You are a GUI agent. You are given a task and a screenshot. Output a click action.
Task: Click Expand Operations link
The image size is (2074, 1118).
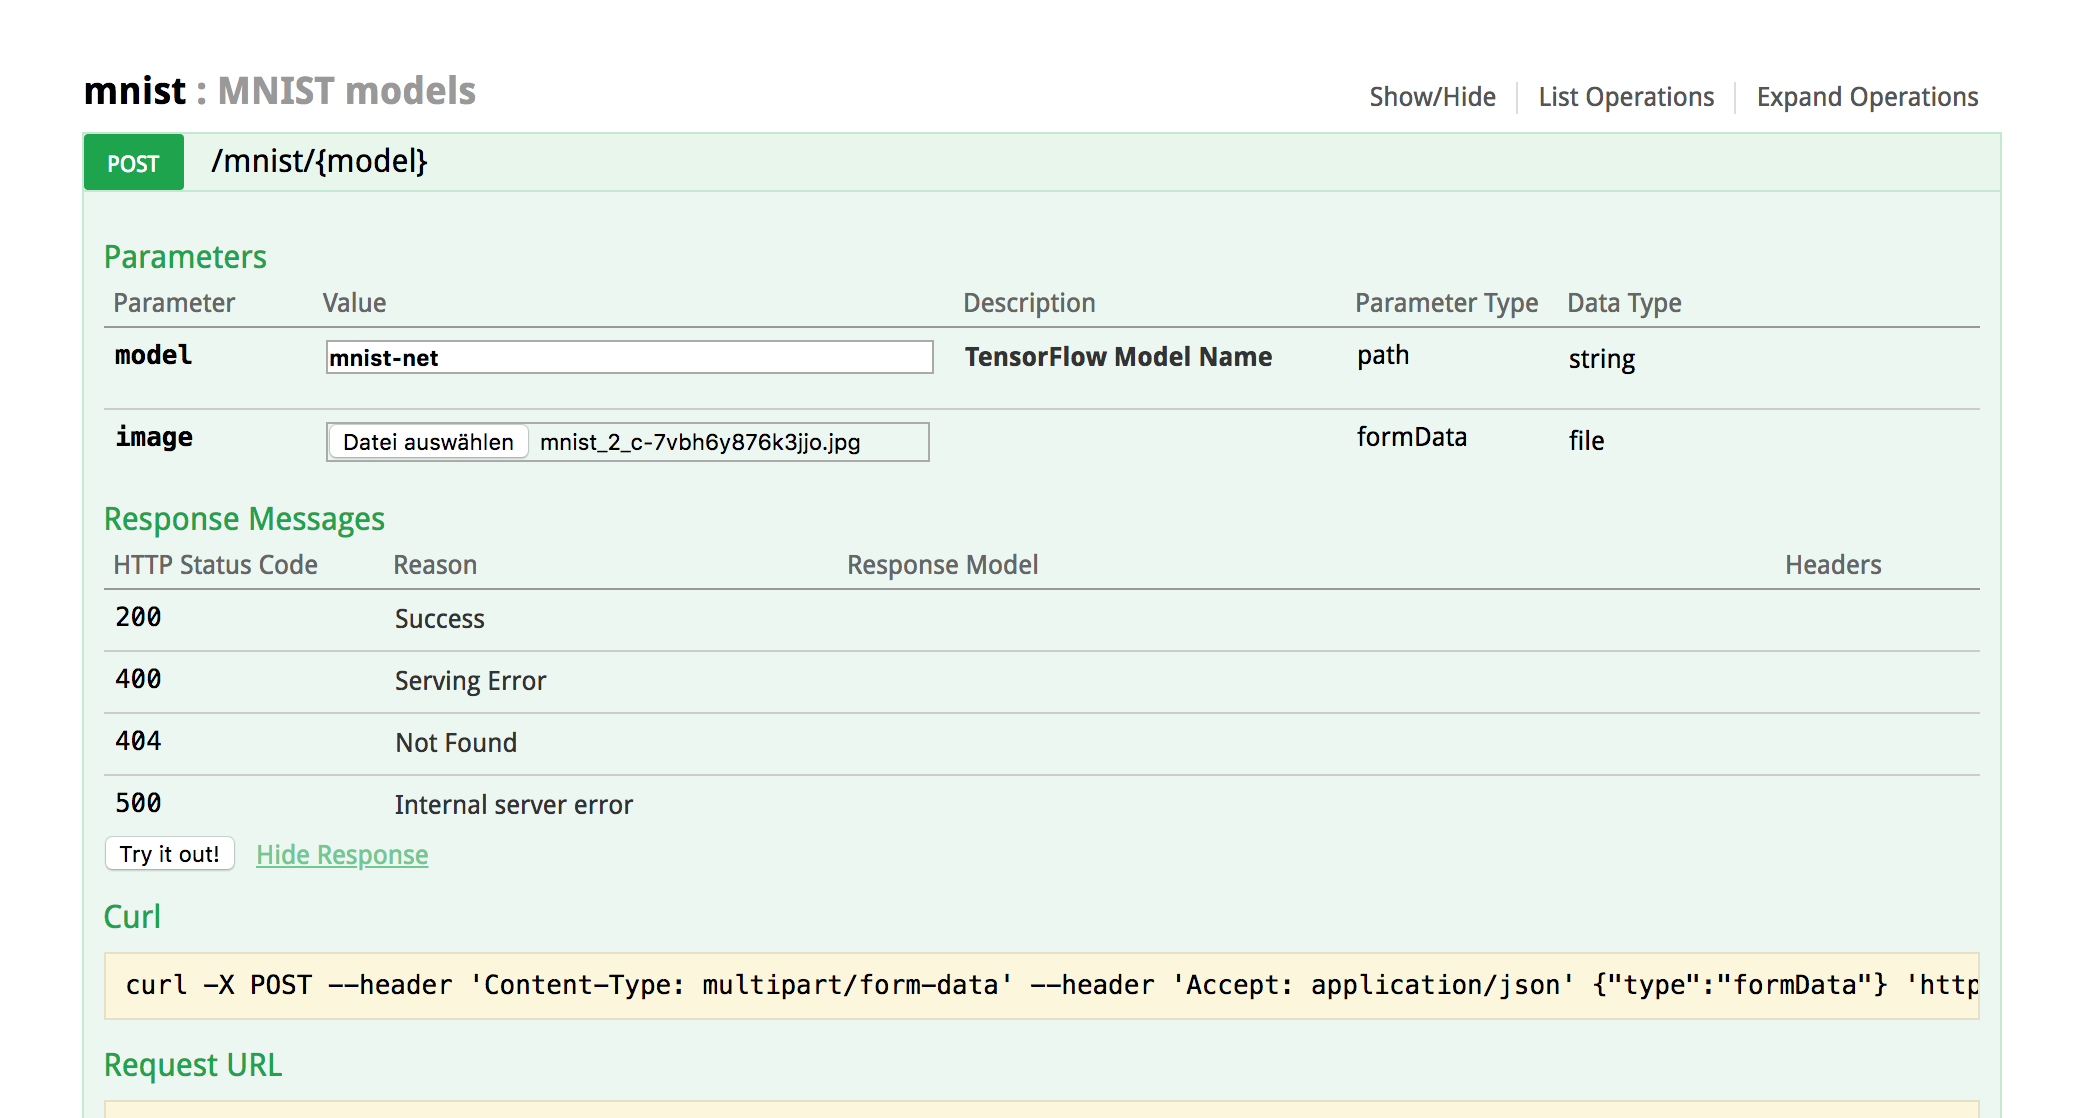point(1867,97)
